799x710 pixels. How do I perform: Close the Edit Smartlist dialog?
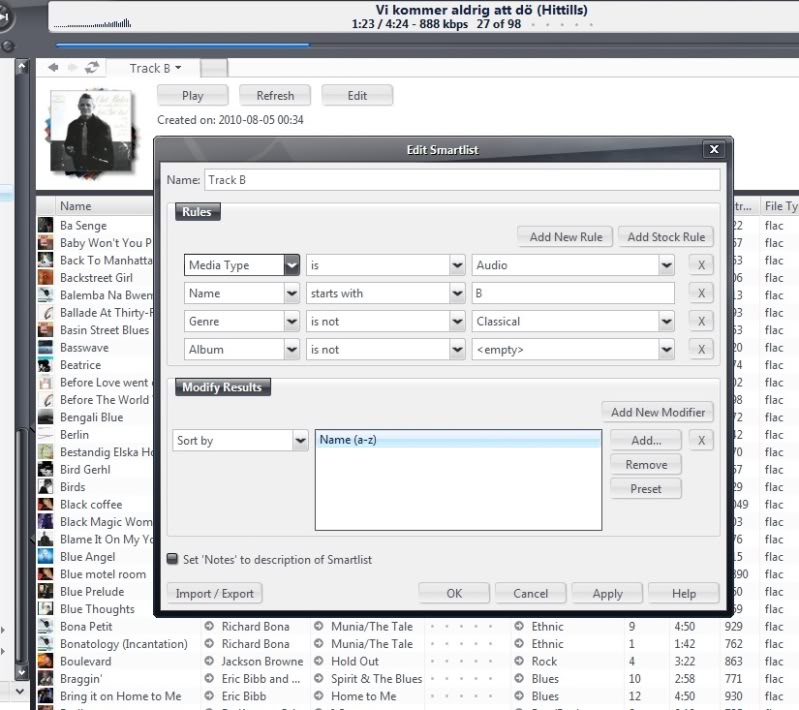coord(714,149)
